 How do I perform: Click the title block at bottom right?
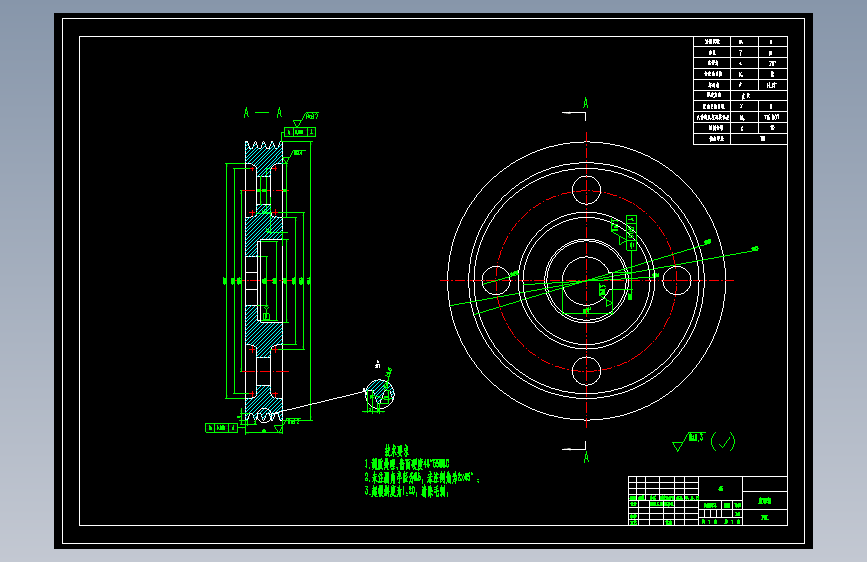[708, 501]
